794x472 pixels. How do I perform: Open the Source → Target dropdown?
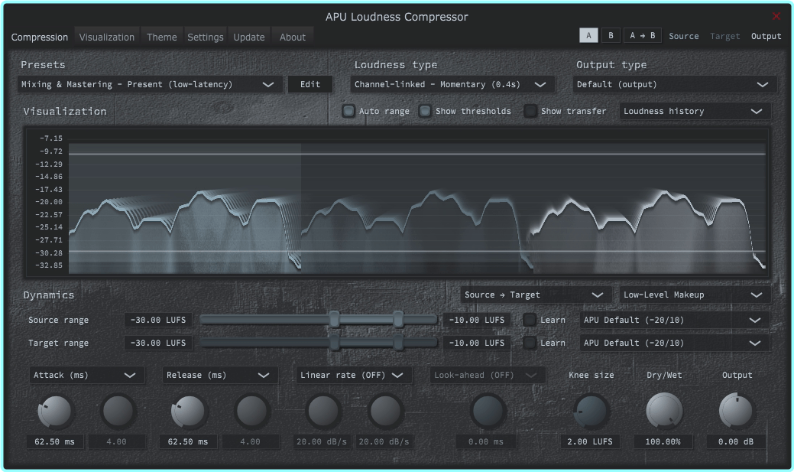[536, 295]
